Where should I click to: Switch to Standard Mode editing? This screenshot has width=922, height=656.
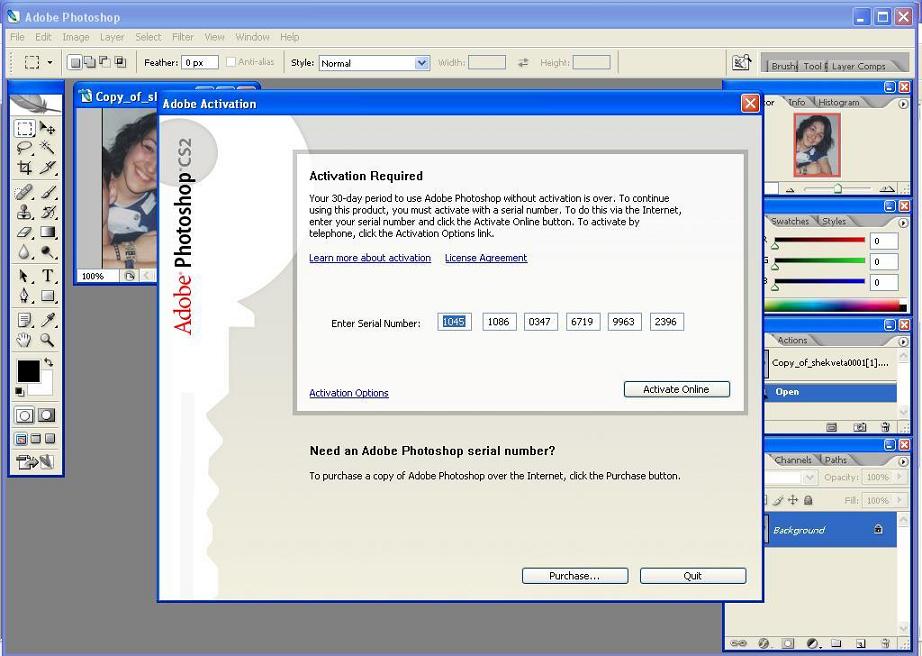tap(25, 416)
